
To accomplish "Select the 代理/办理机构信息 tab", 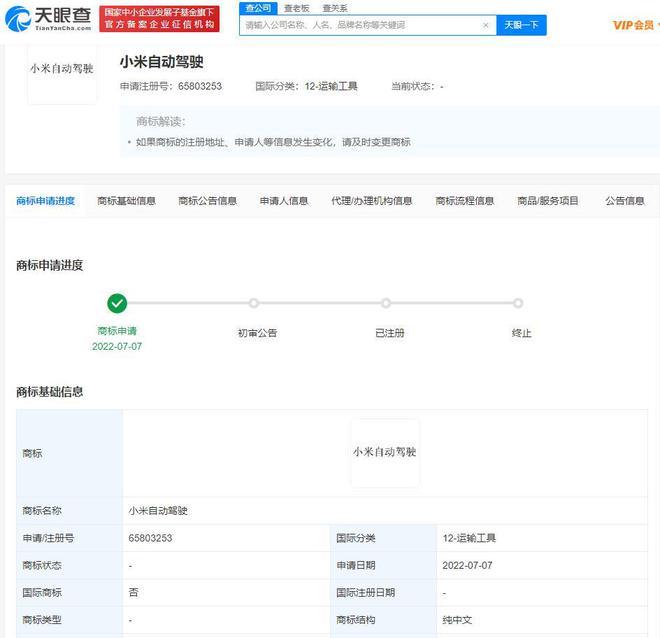I will tap(372, 201).
